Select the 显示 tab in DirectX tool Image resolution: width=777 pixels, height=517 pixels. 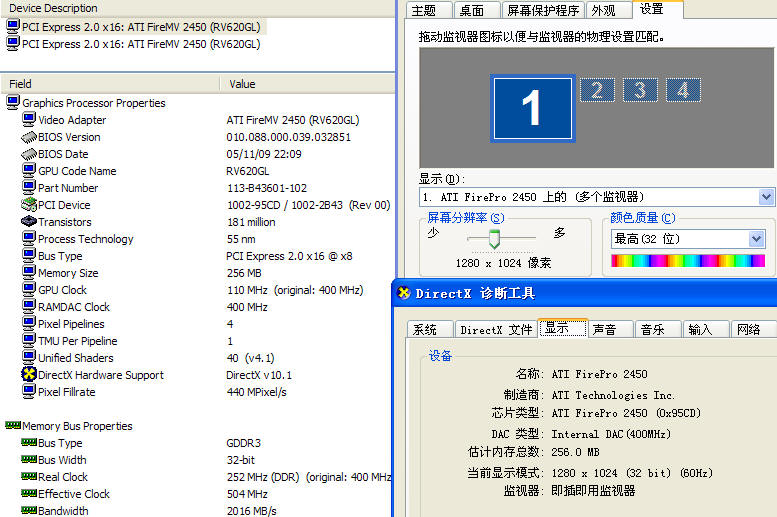coord(563,328)
